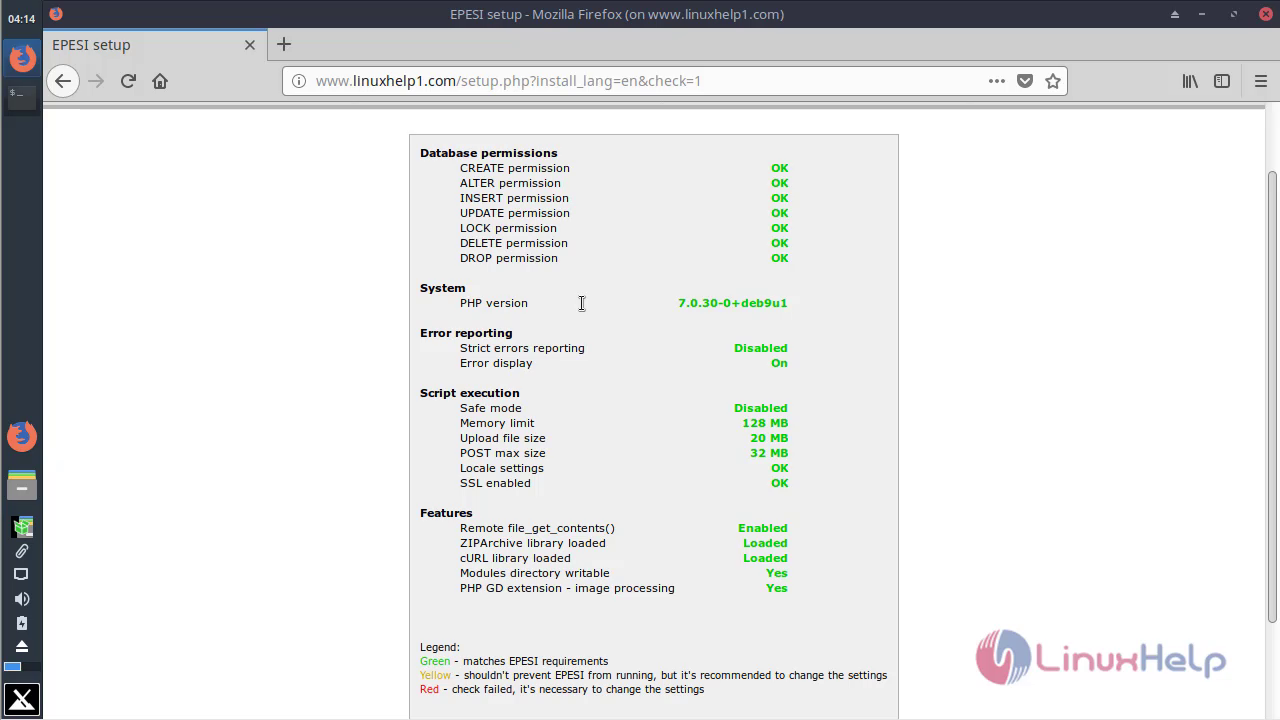
Task: Toggle the Firefox sidebar view
Action: 1222,81
